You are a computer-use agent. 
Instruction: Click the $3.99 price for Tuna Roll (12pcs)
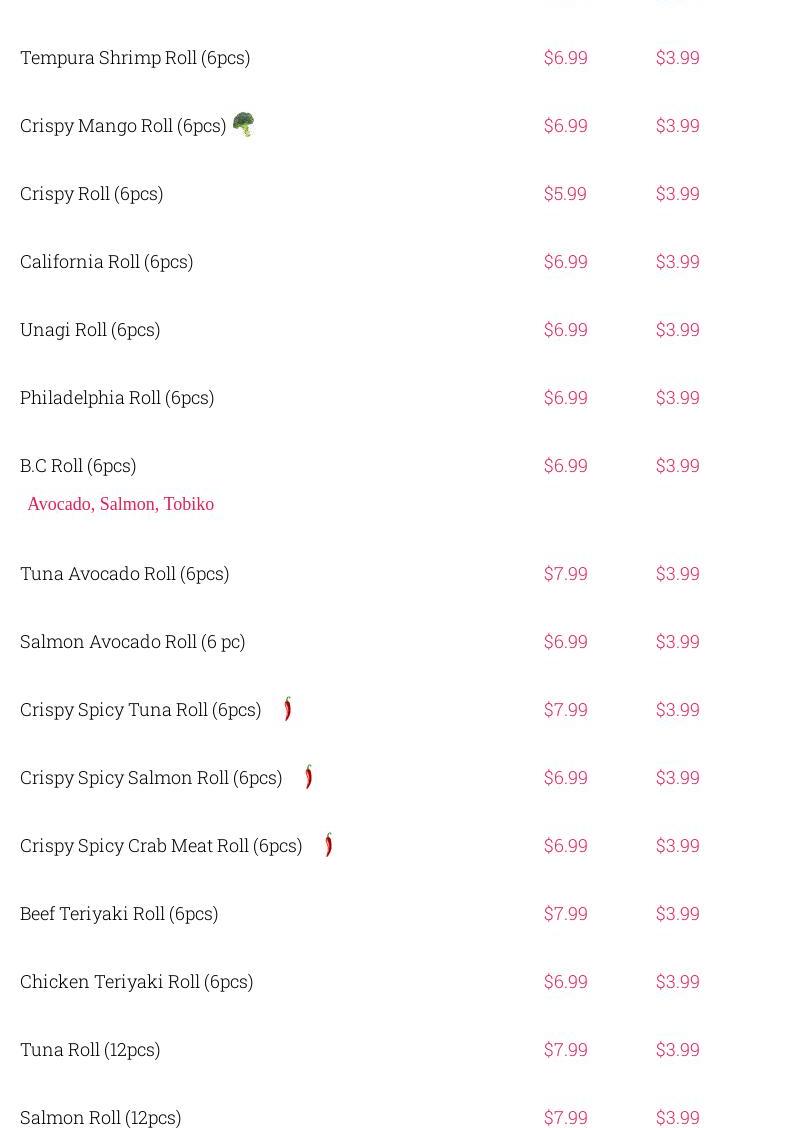[x=677, y=1050]
